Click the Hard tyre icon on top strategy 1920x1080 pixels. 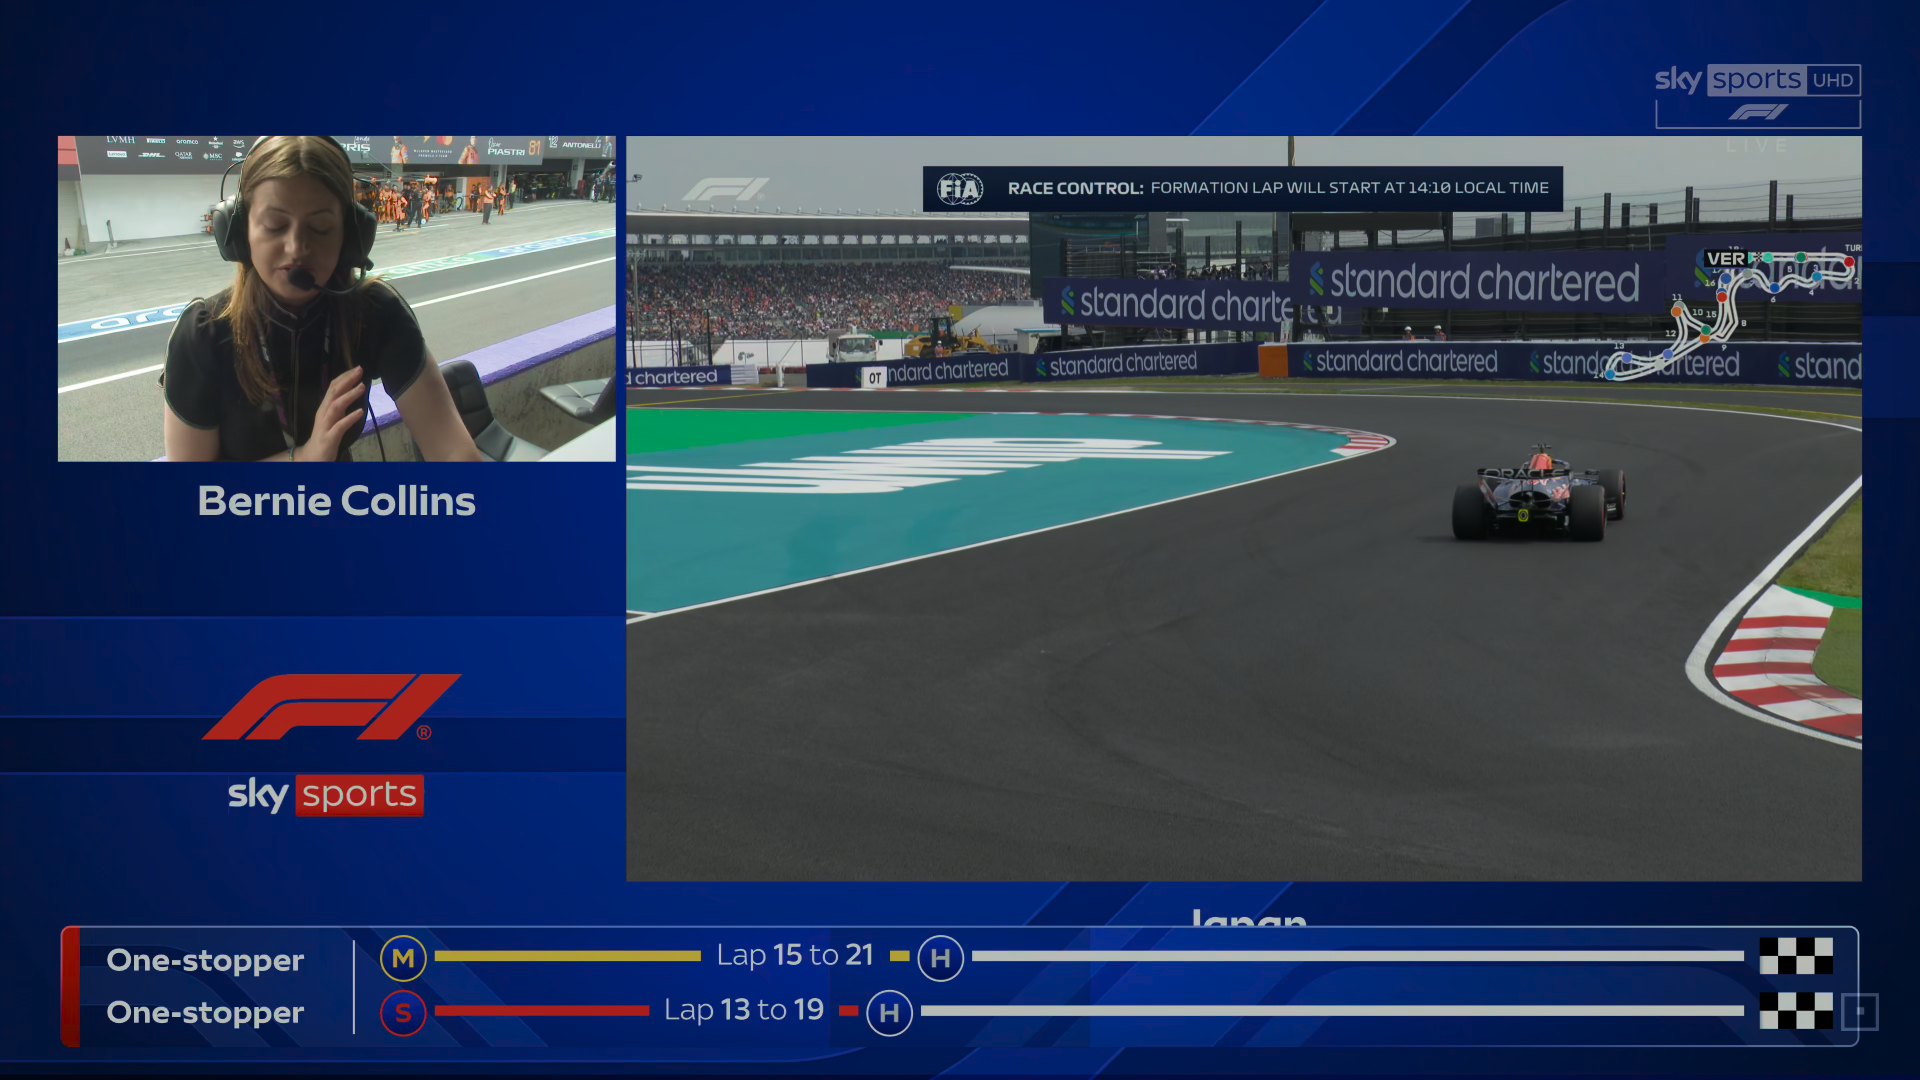pos(940,959)
